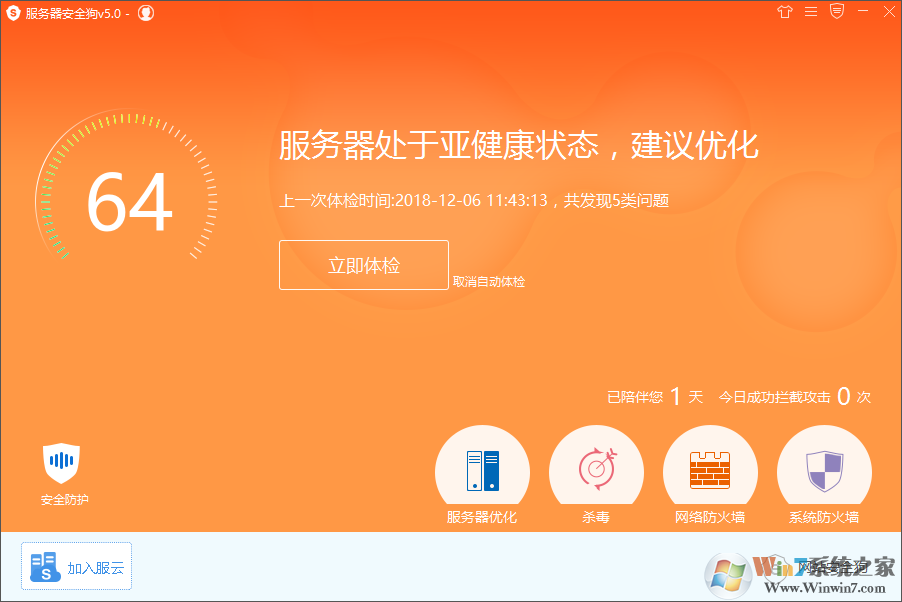Image resolution: width=902 pixels, height=602 pixels.
Task: Open the hamburger main menu
Action: [810, 12]
